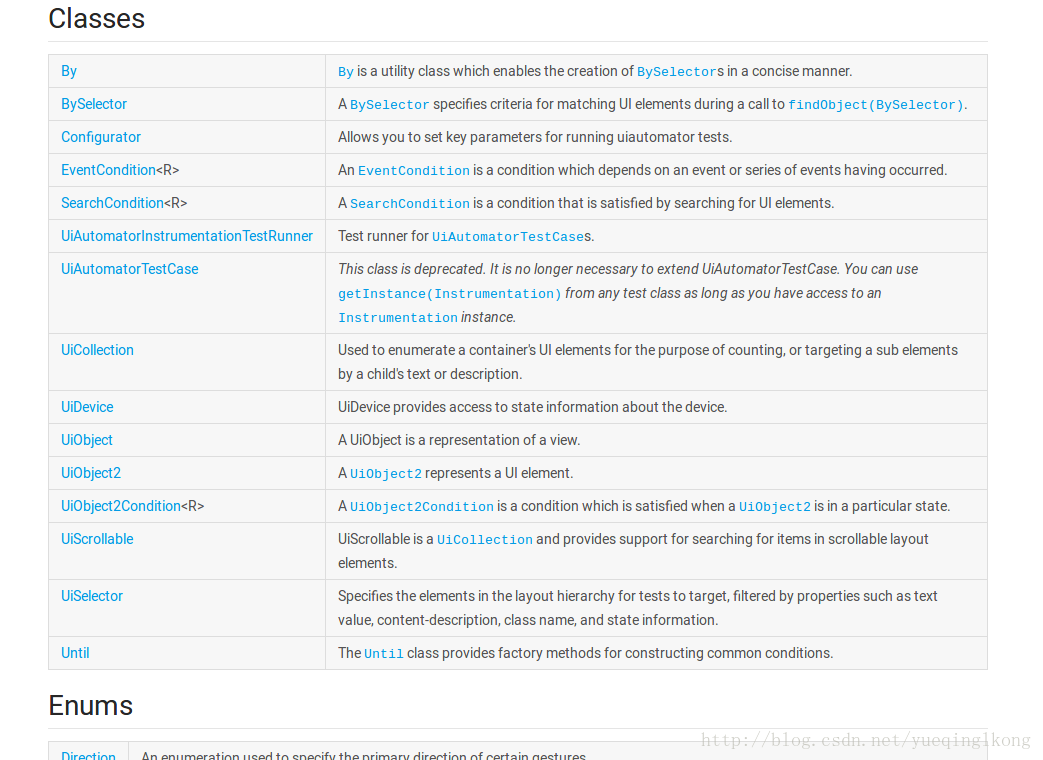Open the UiAutomatorTestCase class link
The width and height of the screenshot is (1043, 760).
130,269
